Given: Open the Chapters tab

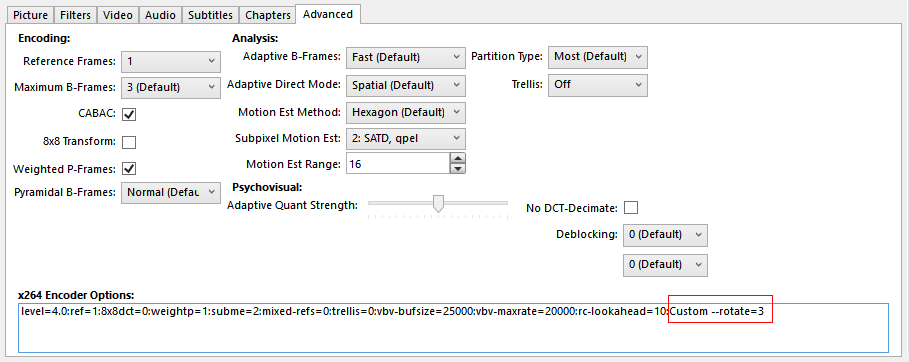Looking at the screenshot, I should coord(267,15).
